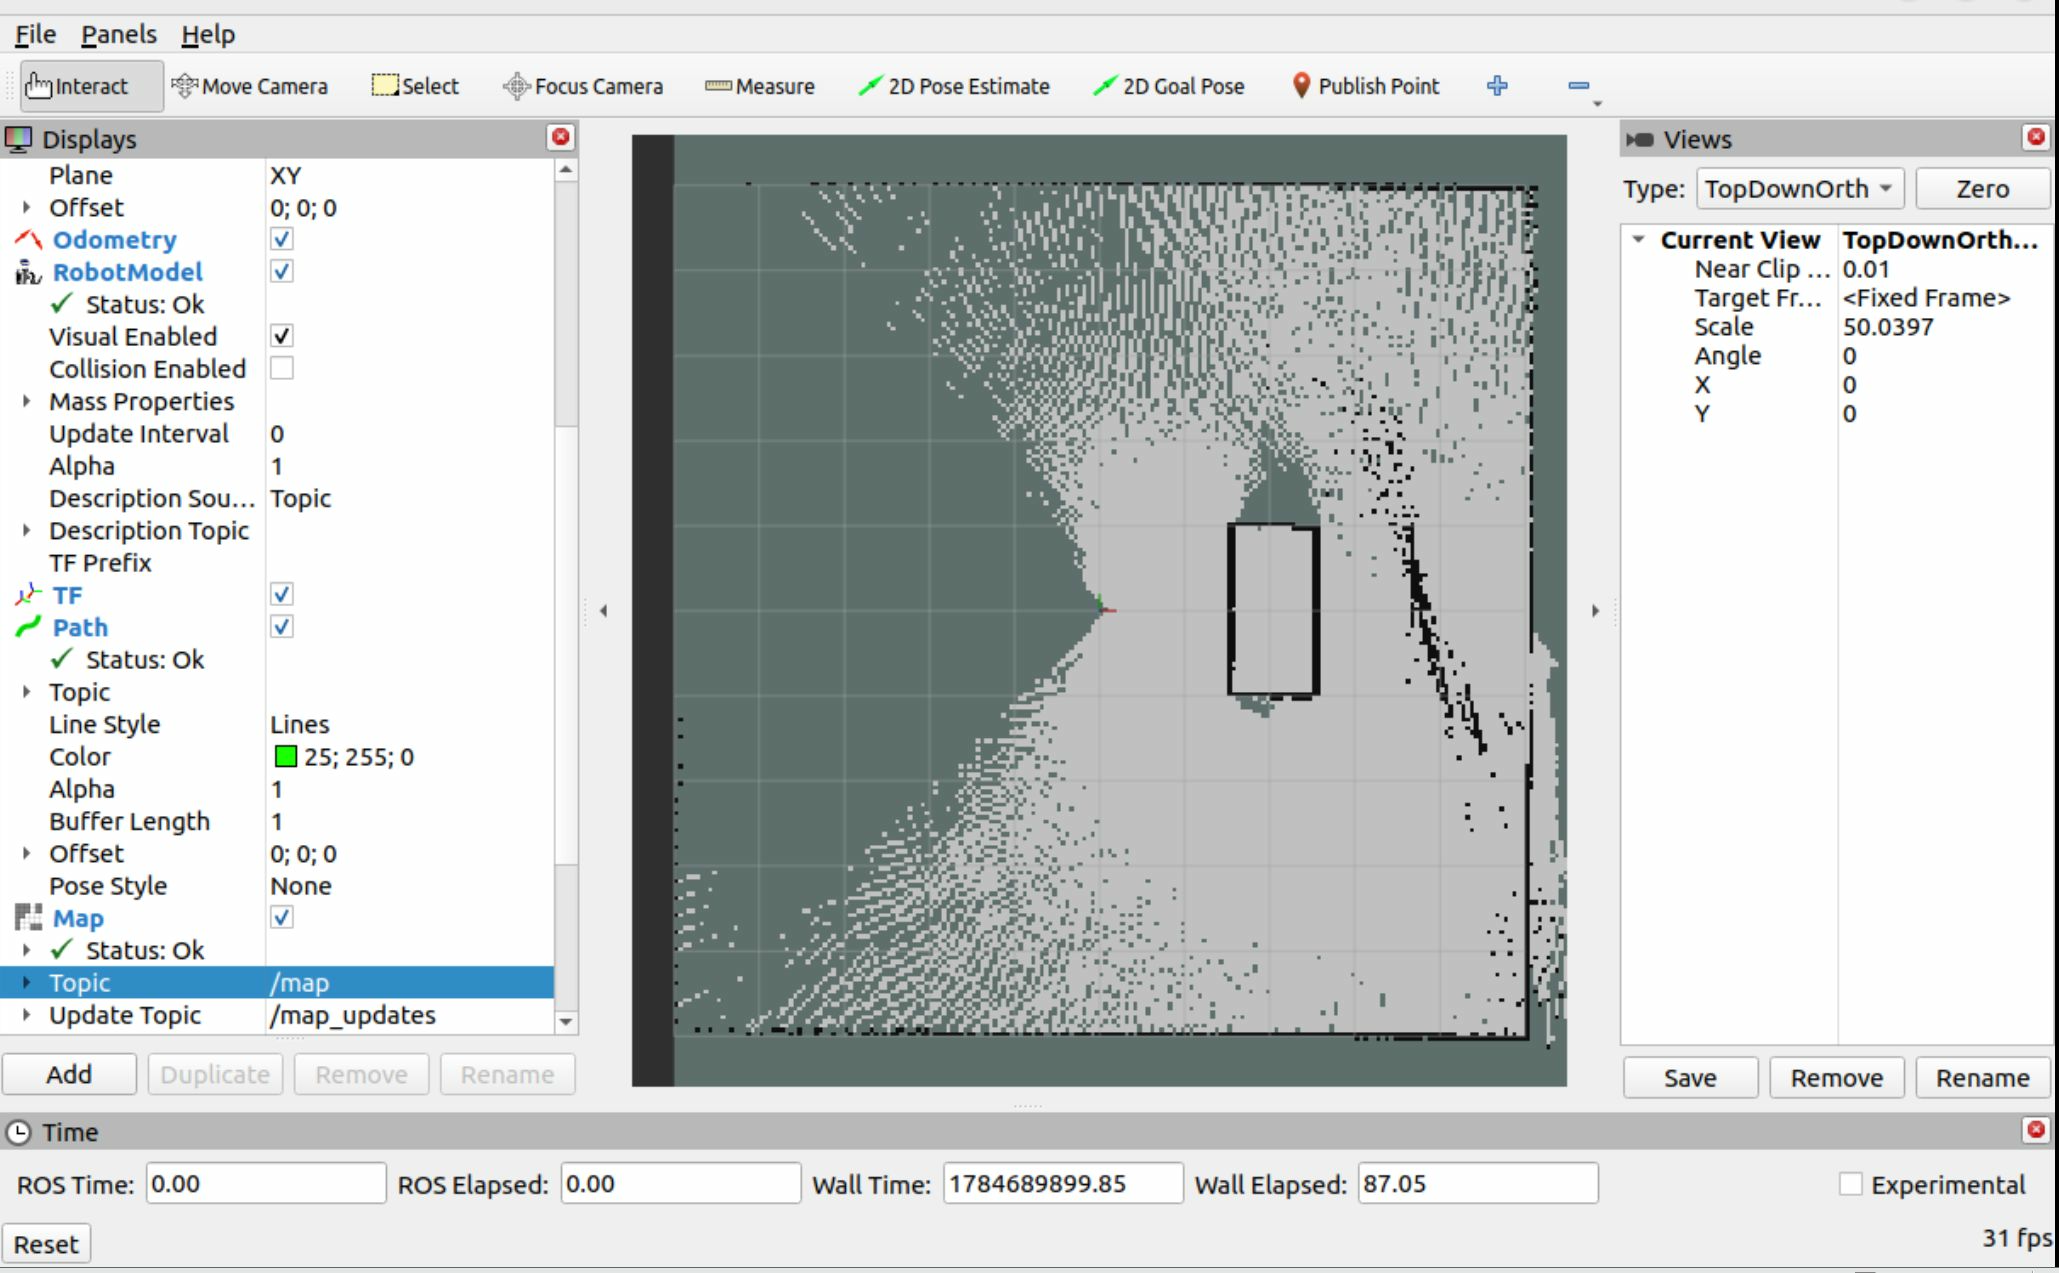Pick the Measure tool

click(x=760, y=86)
